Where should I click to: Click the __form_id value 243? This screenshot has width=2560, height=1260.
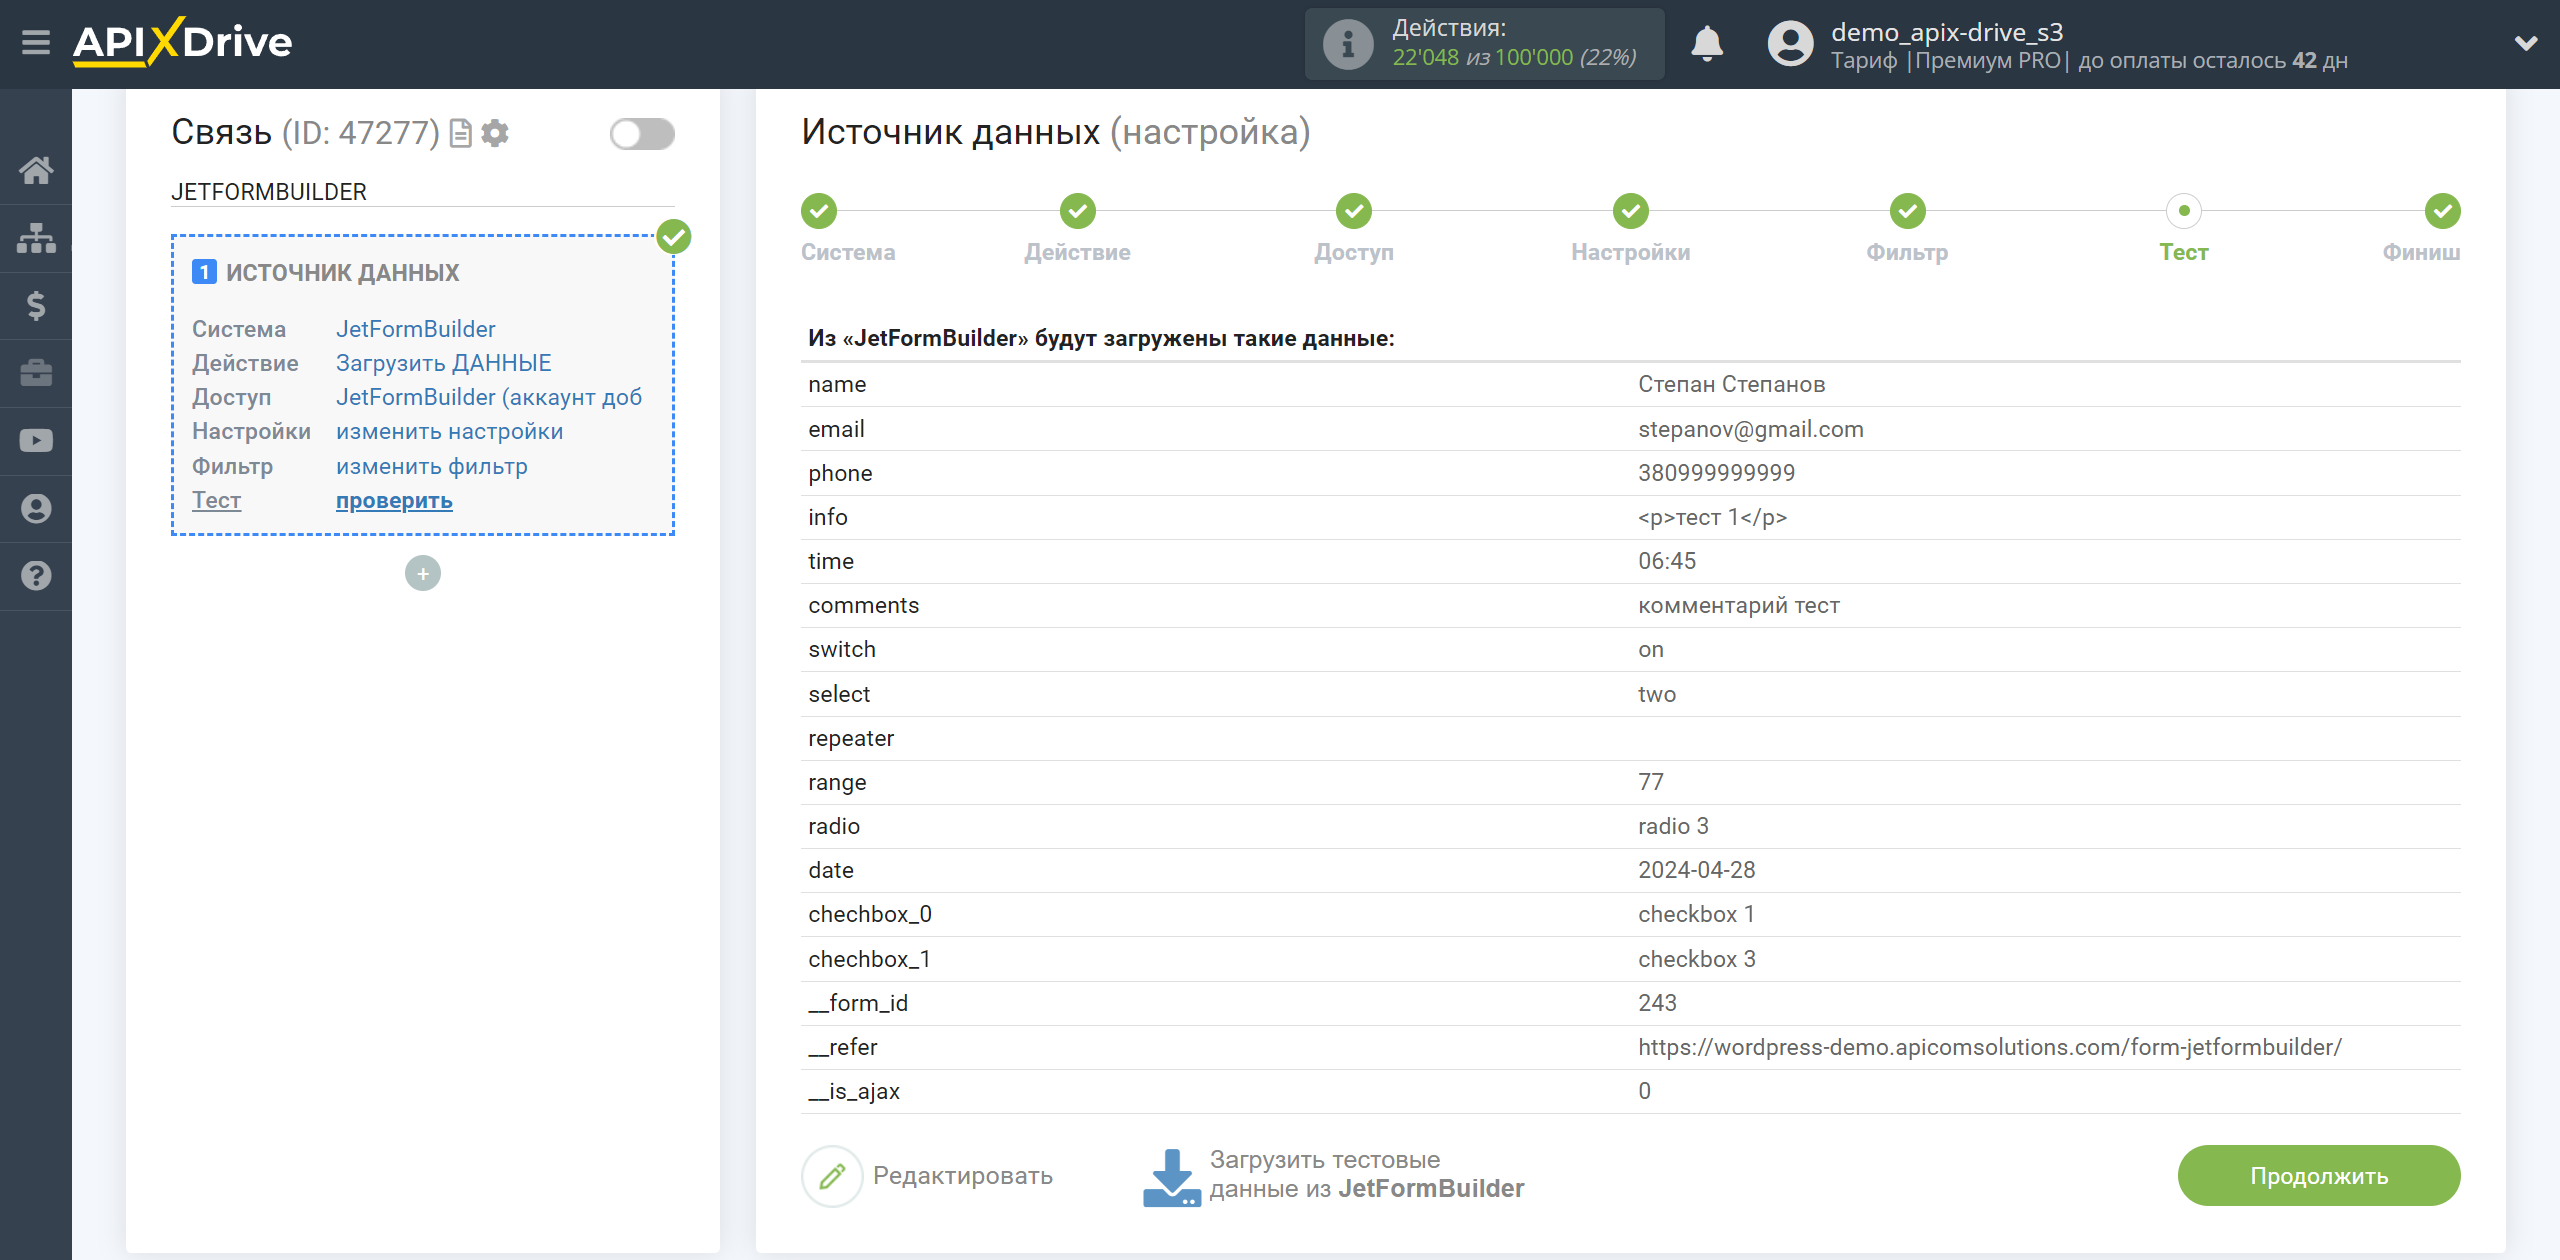[x=1657, y=1003]
